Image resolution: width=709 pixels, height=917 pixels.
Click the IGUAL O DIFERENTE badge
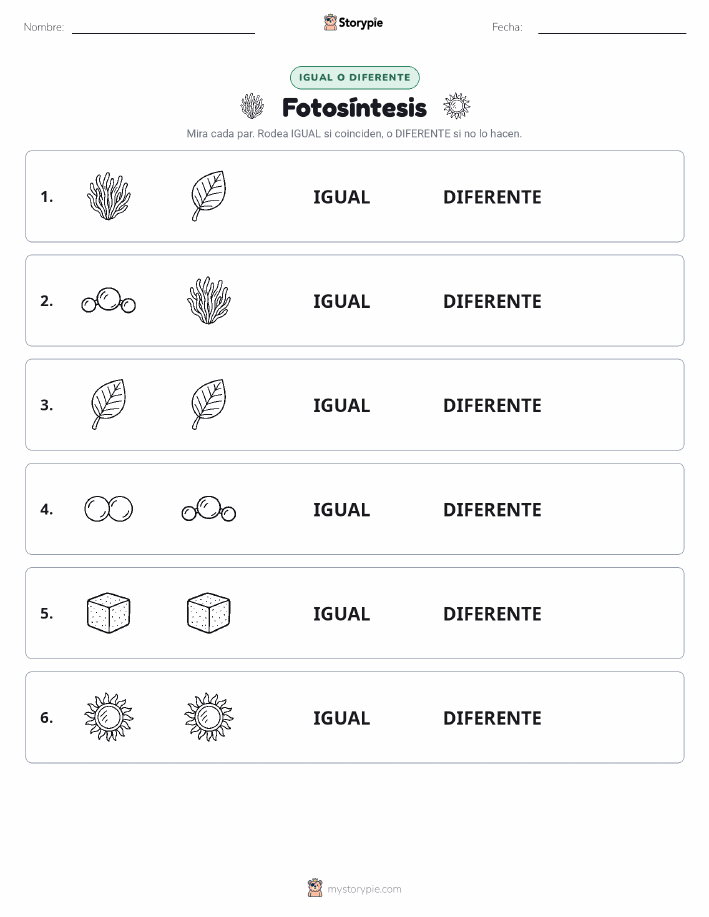(354, 77)
